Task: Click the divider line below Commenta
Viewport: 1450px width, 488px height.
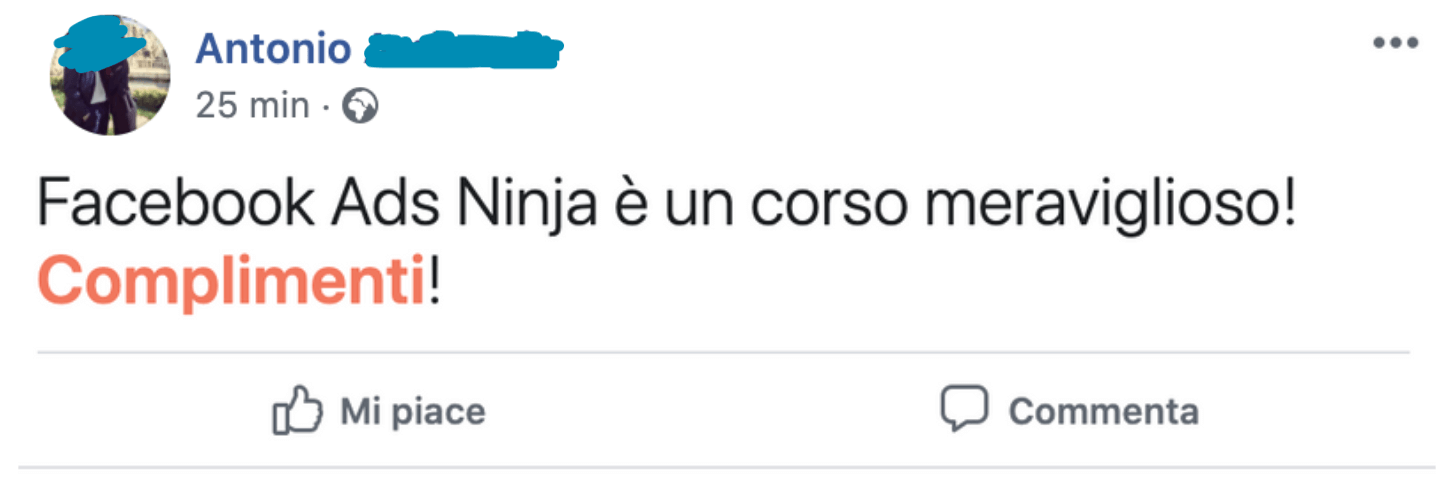Action: (x=727, y=466)
